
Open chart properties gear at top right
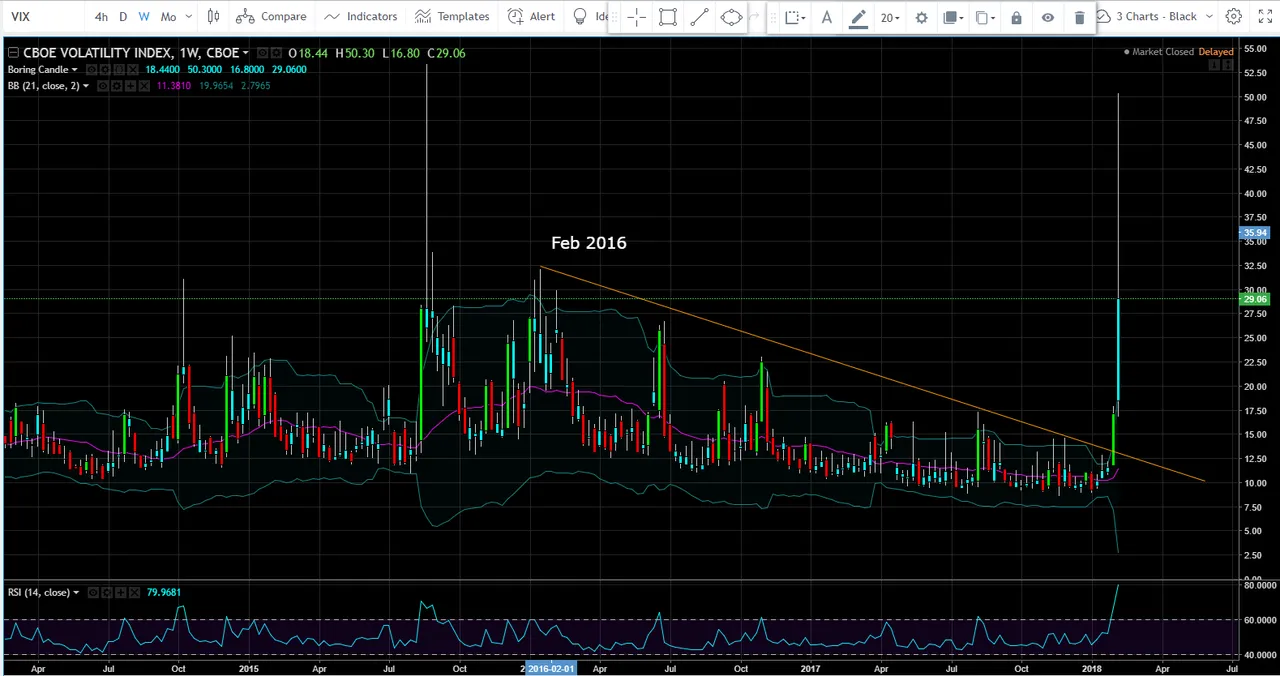click(1234, 17)
